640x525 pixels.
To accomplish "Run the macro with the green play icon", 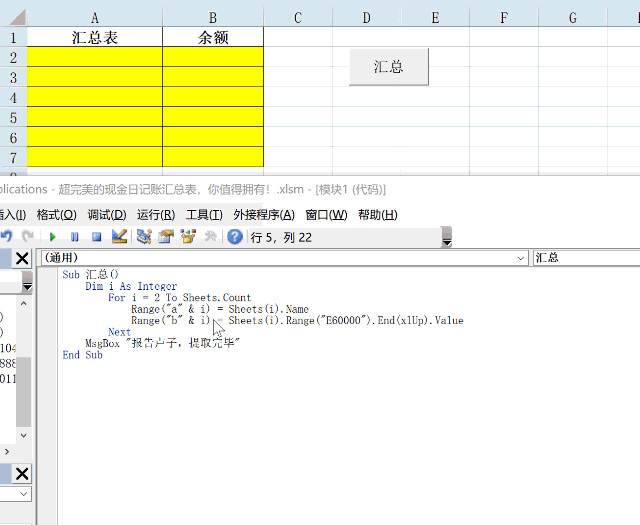I will 52,237.
